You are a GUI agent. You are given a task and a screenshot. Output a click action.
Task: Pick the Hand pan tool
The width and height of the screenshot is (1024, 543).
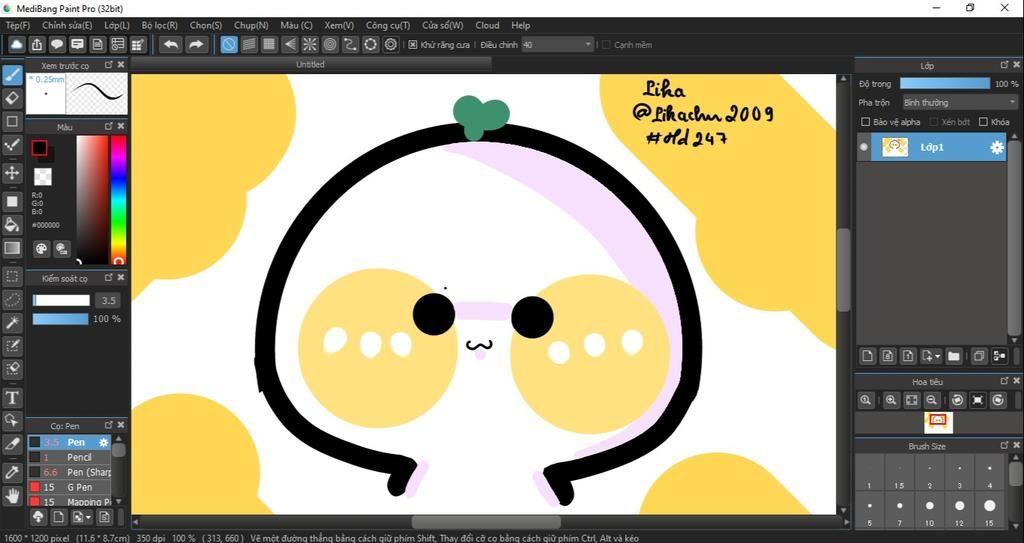12,495
